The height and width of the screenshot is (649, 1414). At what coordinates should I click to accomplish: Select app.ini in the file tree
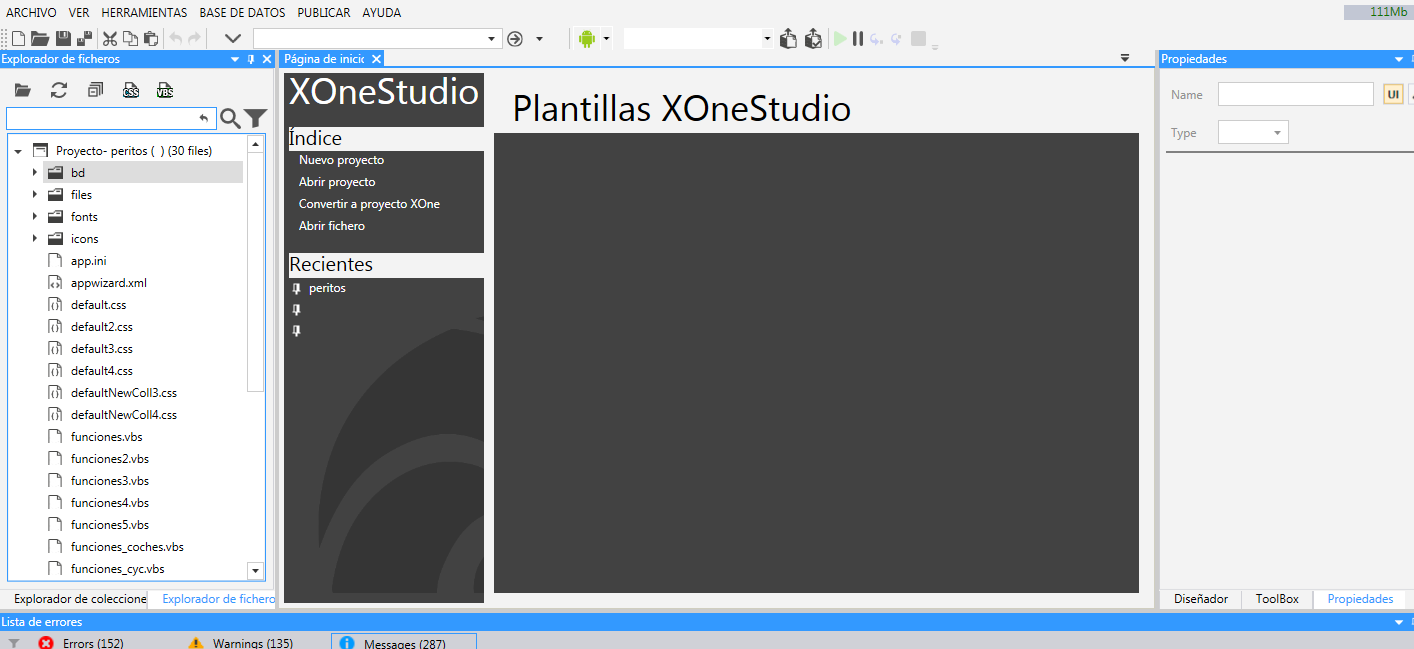88,261
